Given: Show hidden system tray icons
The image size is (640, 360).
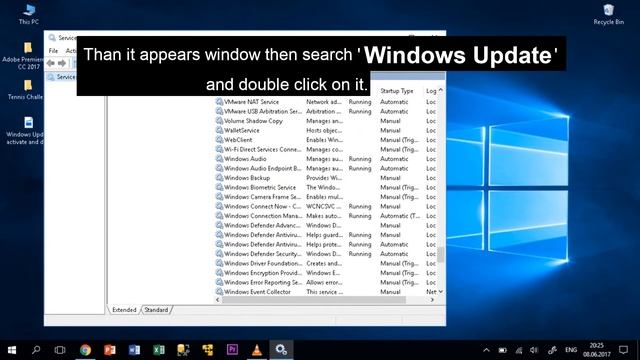Looking at the screenshot, I should (486, 350).
